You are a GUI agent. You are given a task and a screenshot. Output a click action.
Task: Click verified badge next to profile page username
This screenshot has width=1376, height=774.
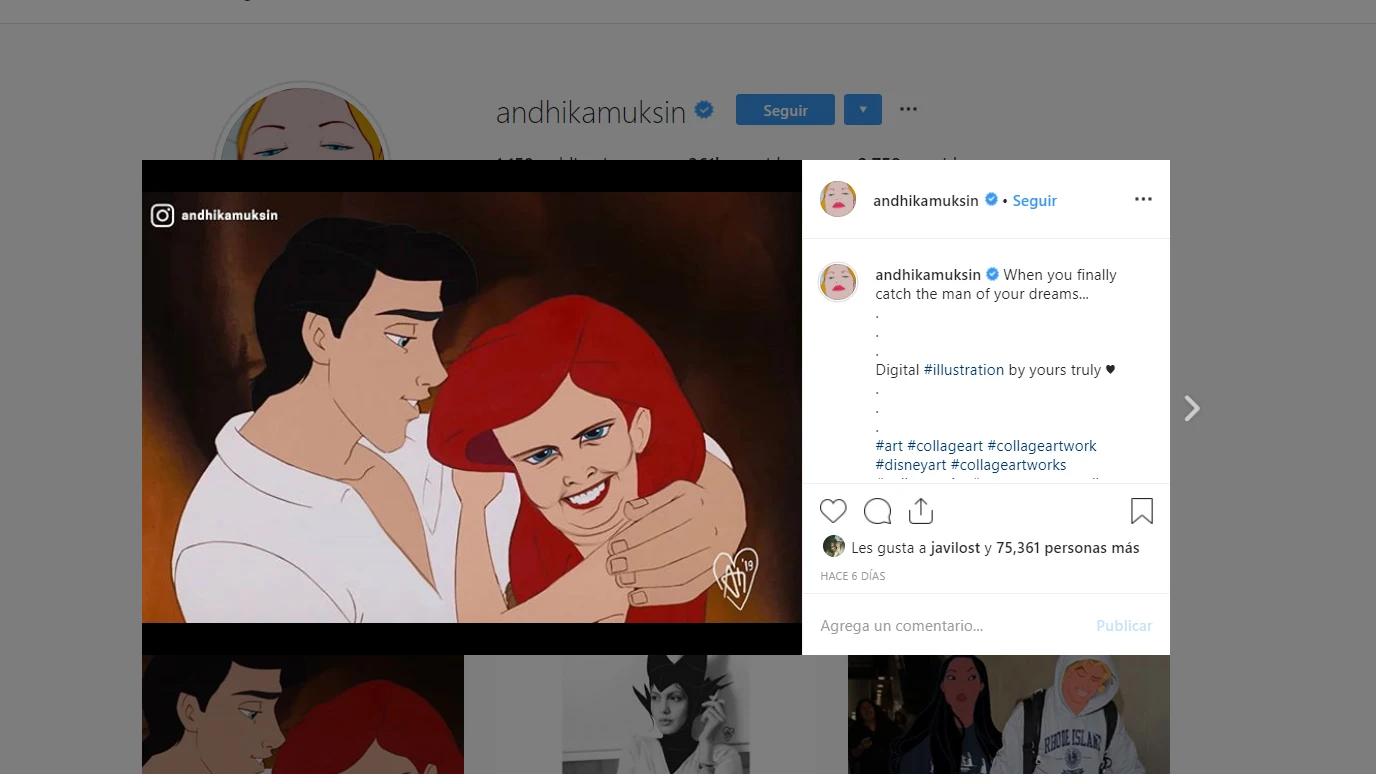(704, 110)
